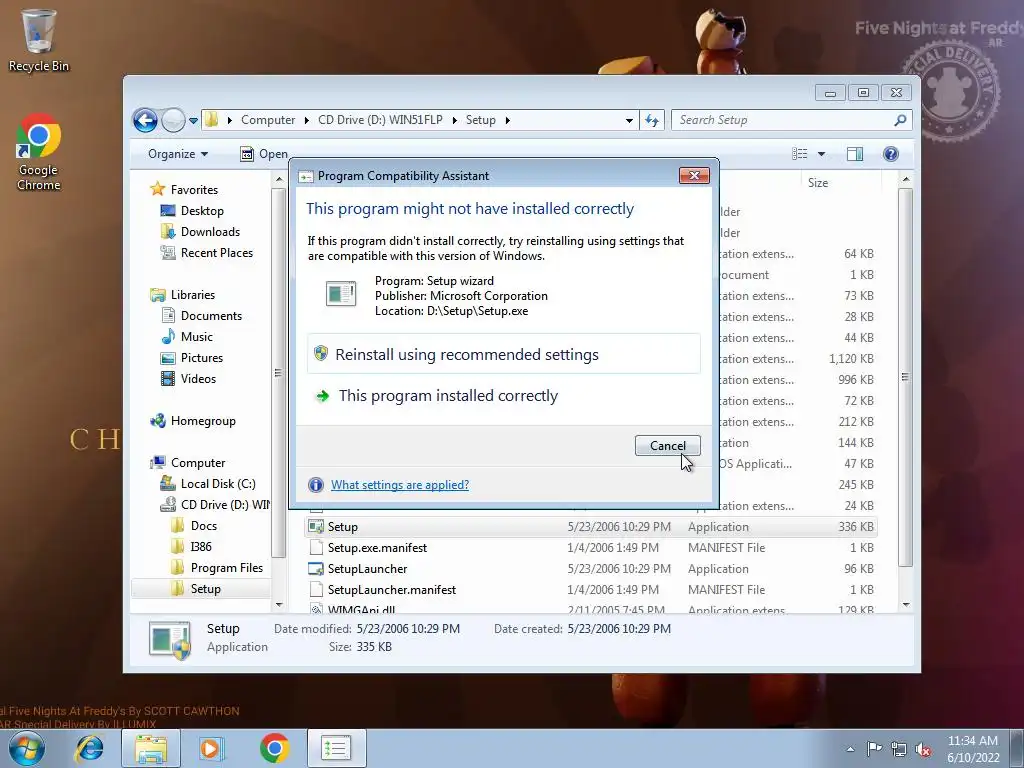Expand the arrow after Setup breadcrumb
The width and height of the screenshot is (1024, 768).
(x=507, y=120)
